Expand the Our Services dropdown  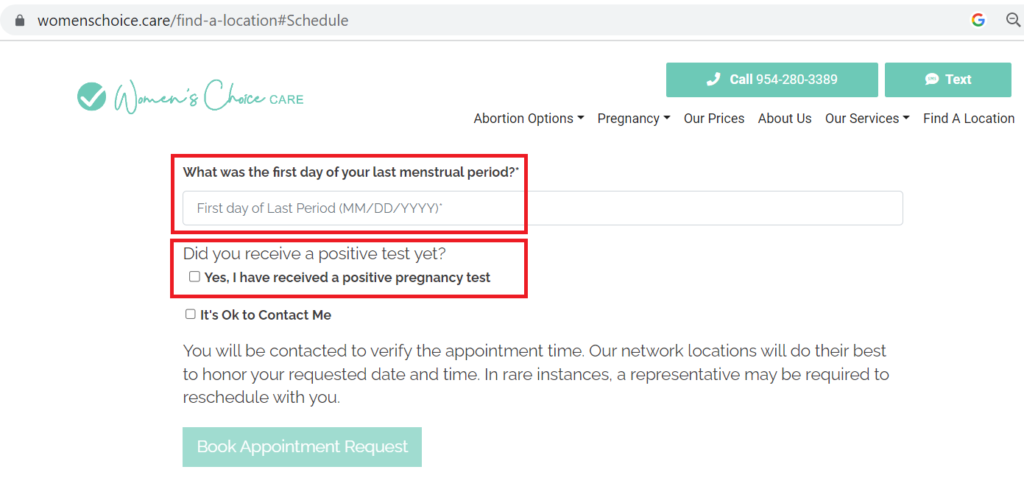coord(867,118)
